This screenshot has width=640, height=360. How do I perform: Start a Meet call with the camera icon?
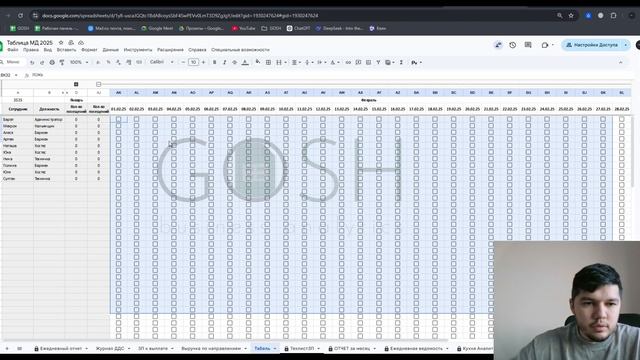[x=545, y=45]
